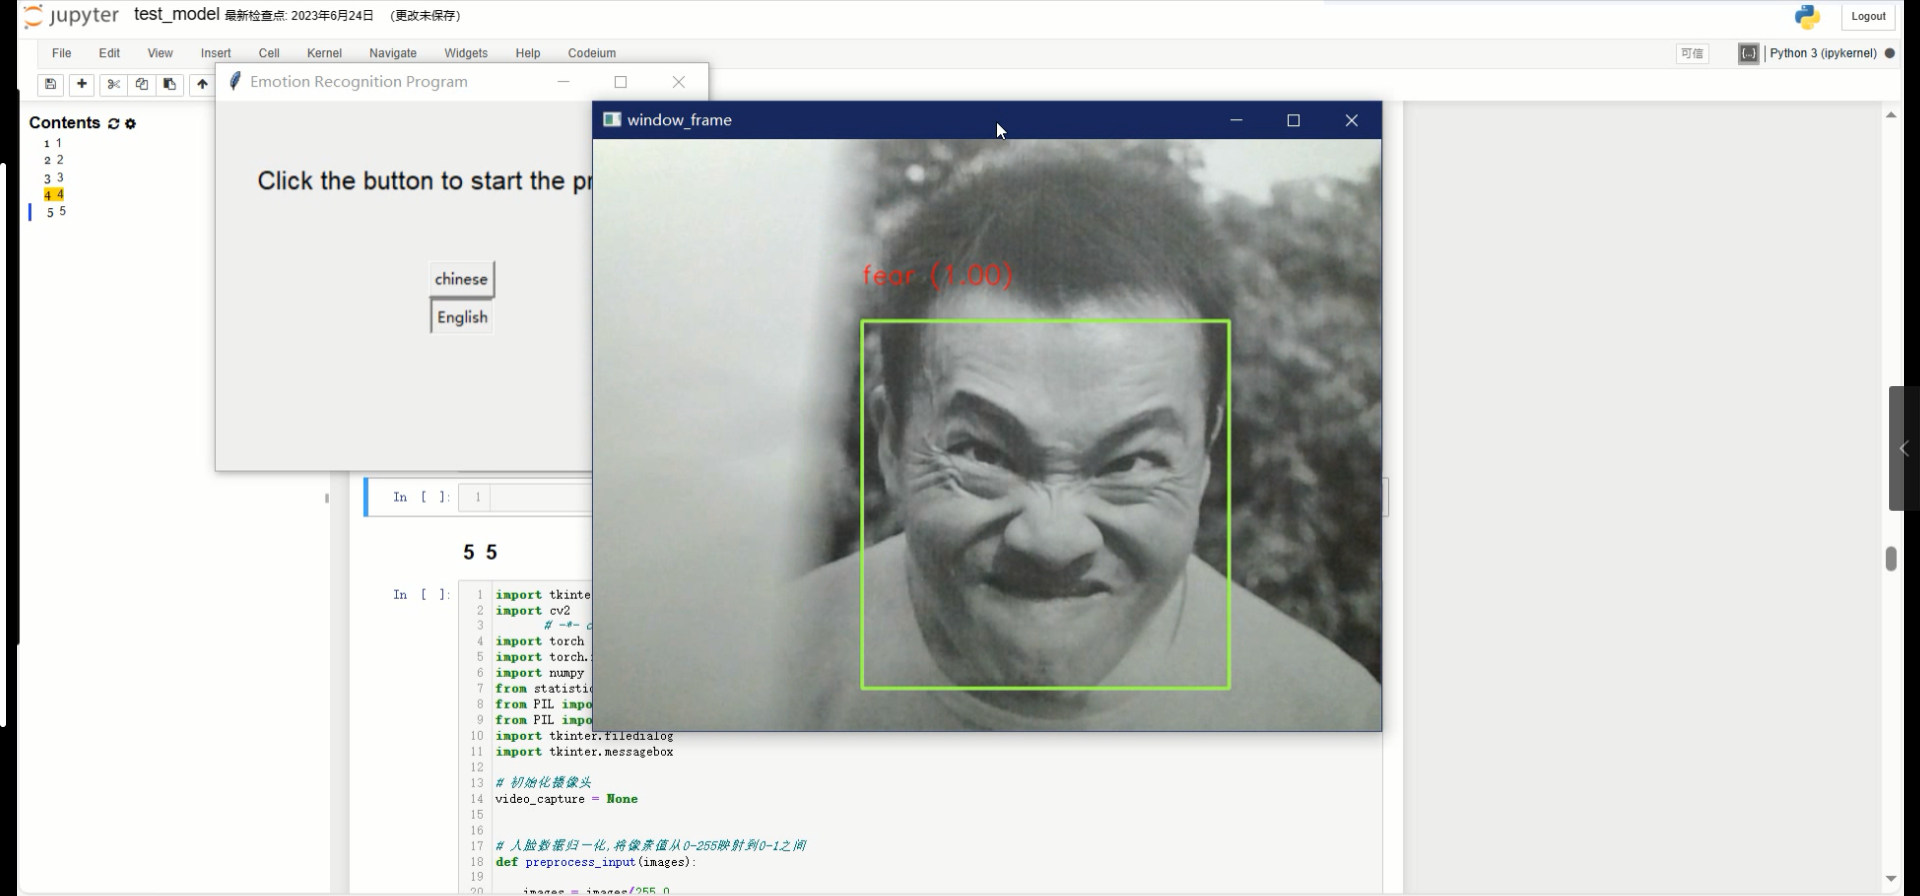Screen dimensions: 1920x896
Task: Jump to section 3 in Contents
Action: [x=54, y=177]
